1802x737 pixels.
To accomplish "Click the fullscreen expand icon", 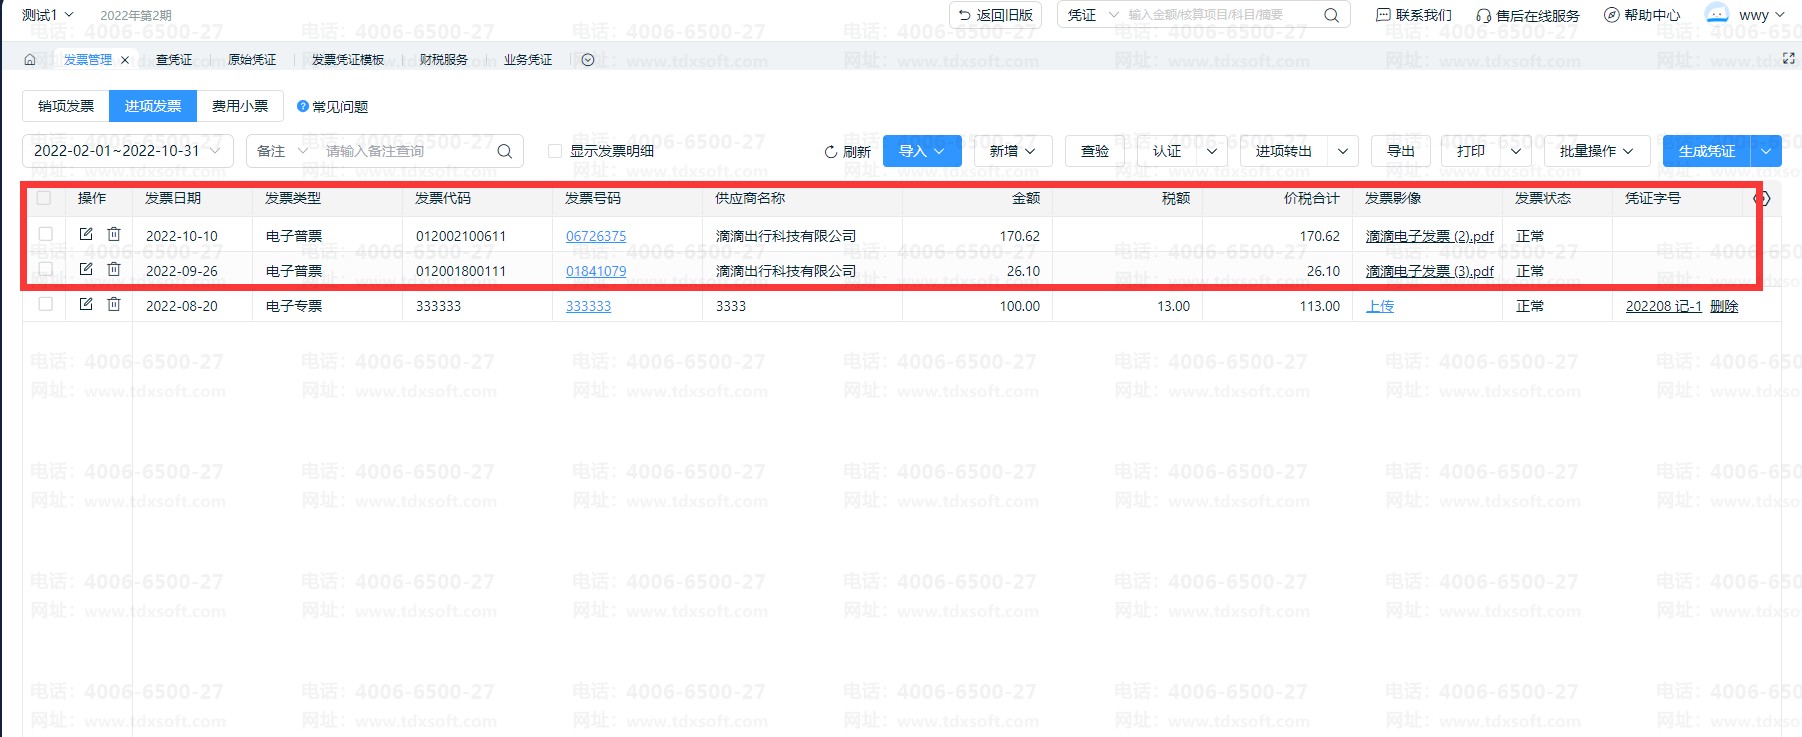I will coord(1789,59).
